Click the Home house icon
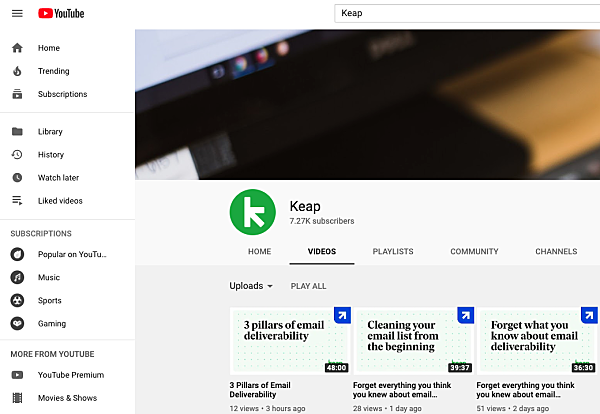Viewport: 600px width, 414px height. (x=17, y=48)
